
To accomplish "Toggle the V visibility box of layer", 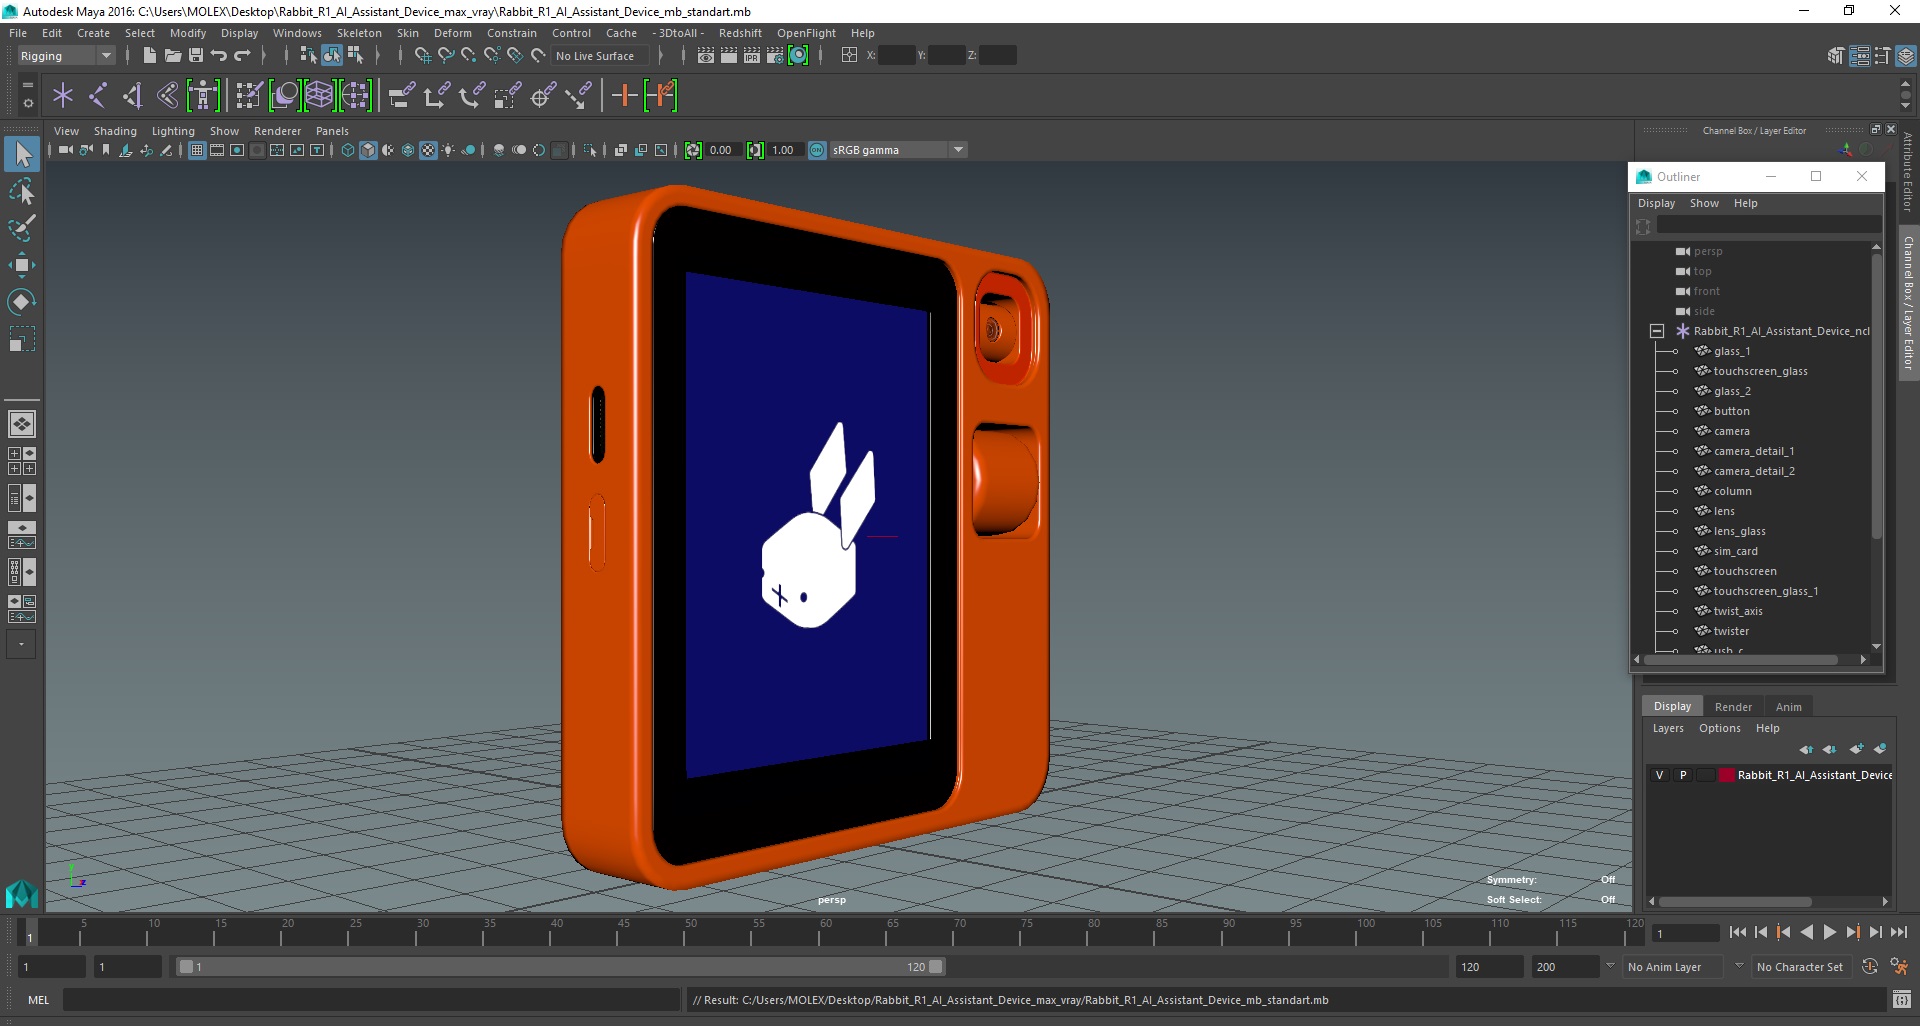I will point(1660,775).
